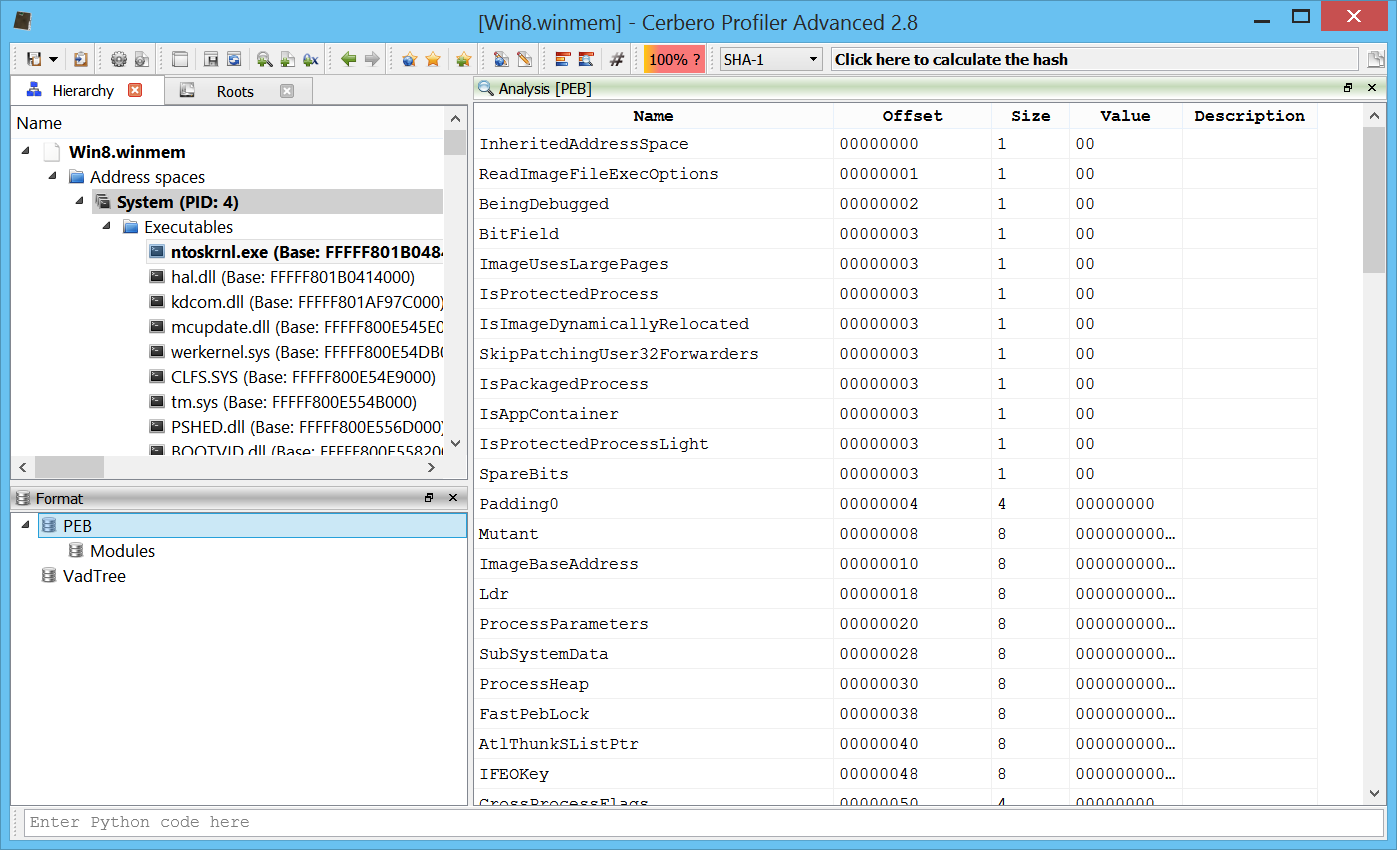Collapse the PEB node in Format panel
Viewport: 1397px width, 850px height.
(x=25, y=525)
